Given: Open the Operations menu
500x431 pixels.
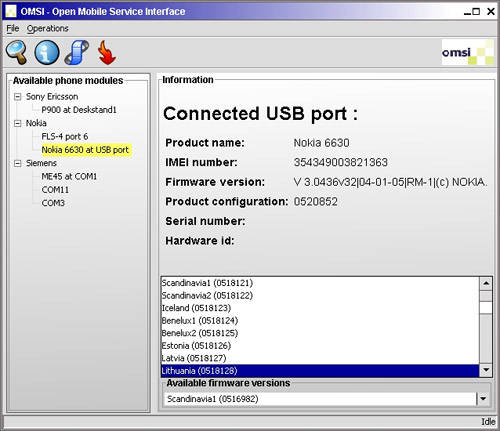Looking at the screenshot, I should point(47,29).
